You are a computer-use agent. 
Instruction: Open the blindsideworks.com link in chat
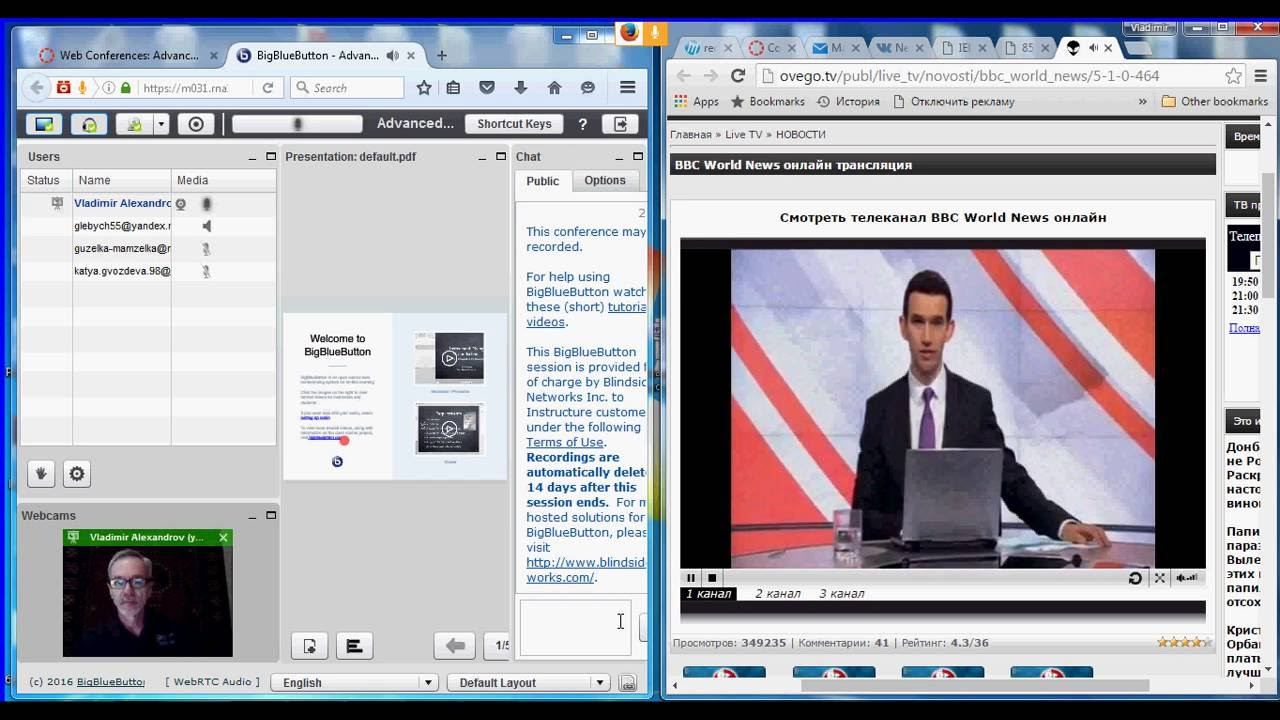tap(586, 570)
